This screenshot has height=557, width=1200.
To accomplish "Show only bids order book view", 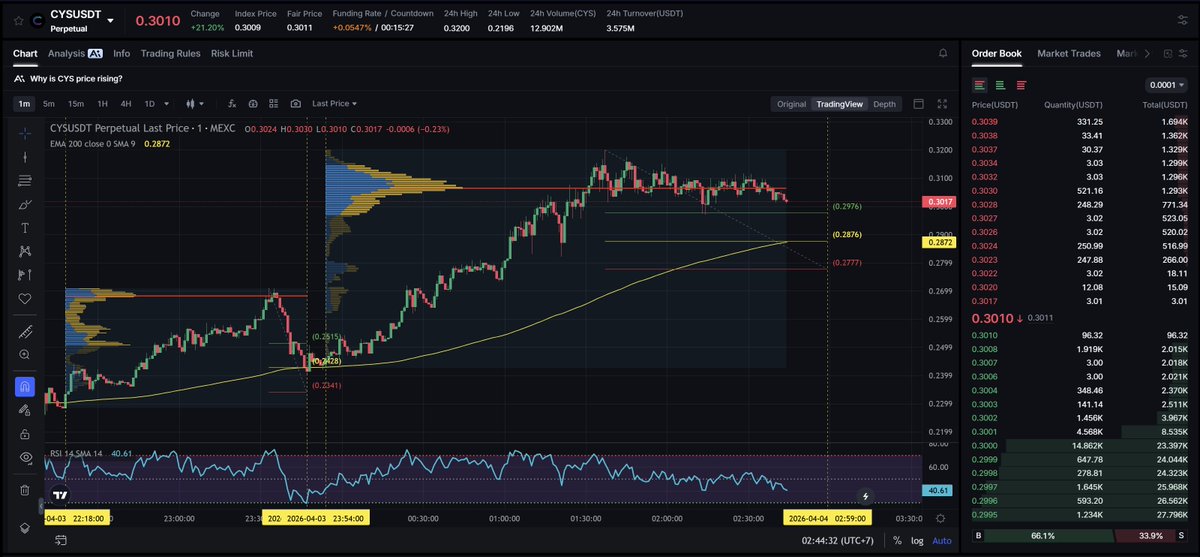I will click(x=1001, y=85).
